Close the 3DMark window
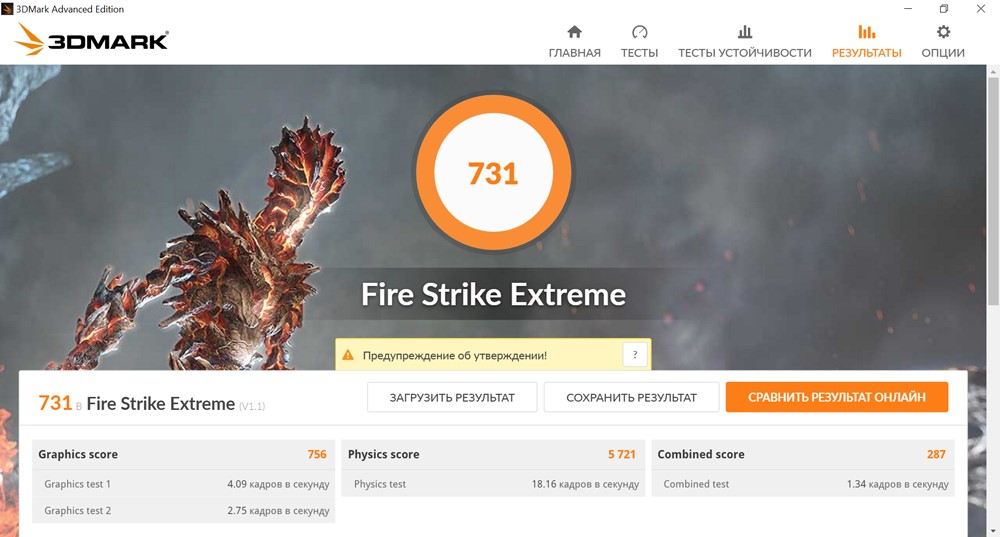The width and height of the screenshot is (1000, 537). [981, 9]
